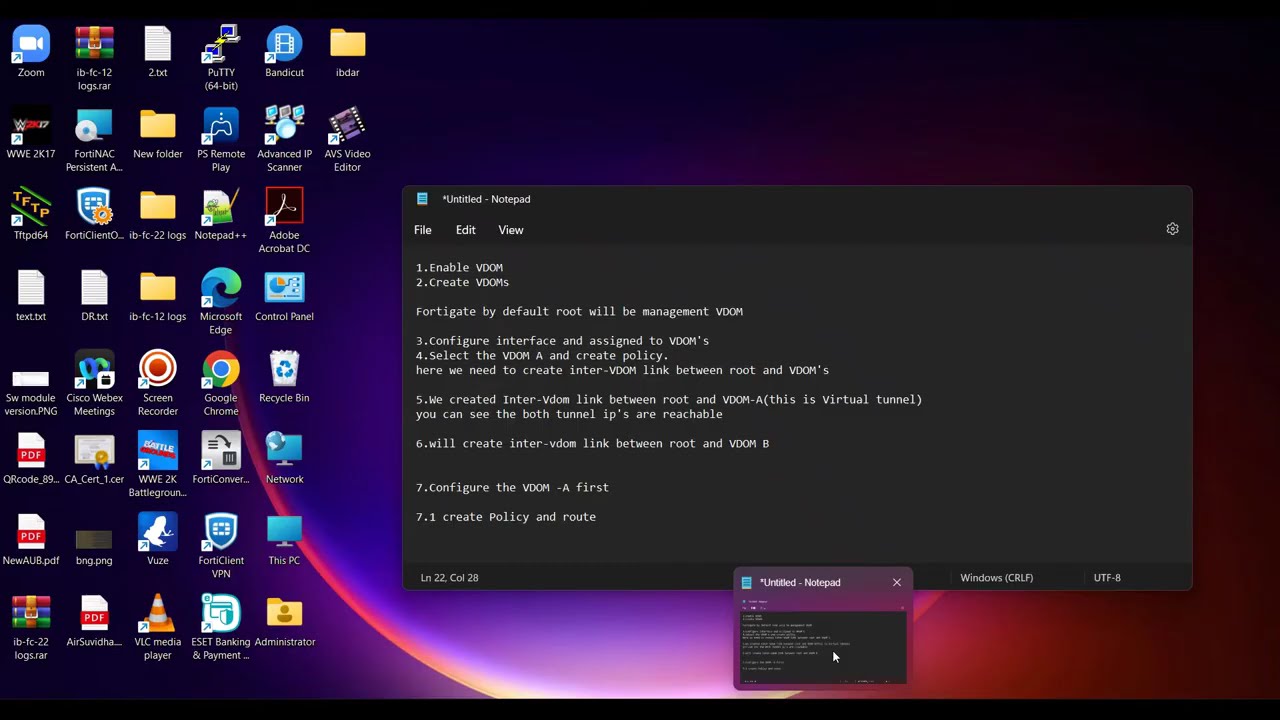
Task: Click the Ln 22, Col 28 status entry
Action: (x=449, y=577)
